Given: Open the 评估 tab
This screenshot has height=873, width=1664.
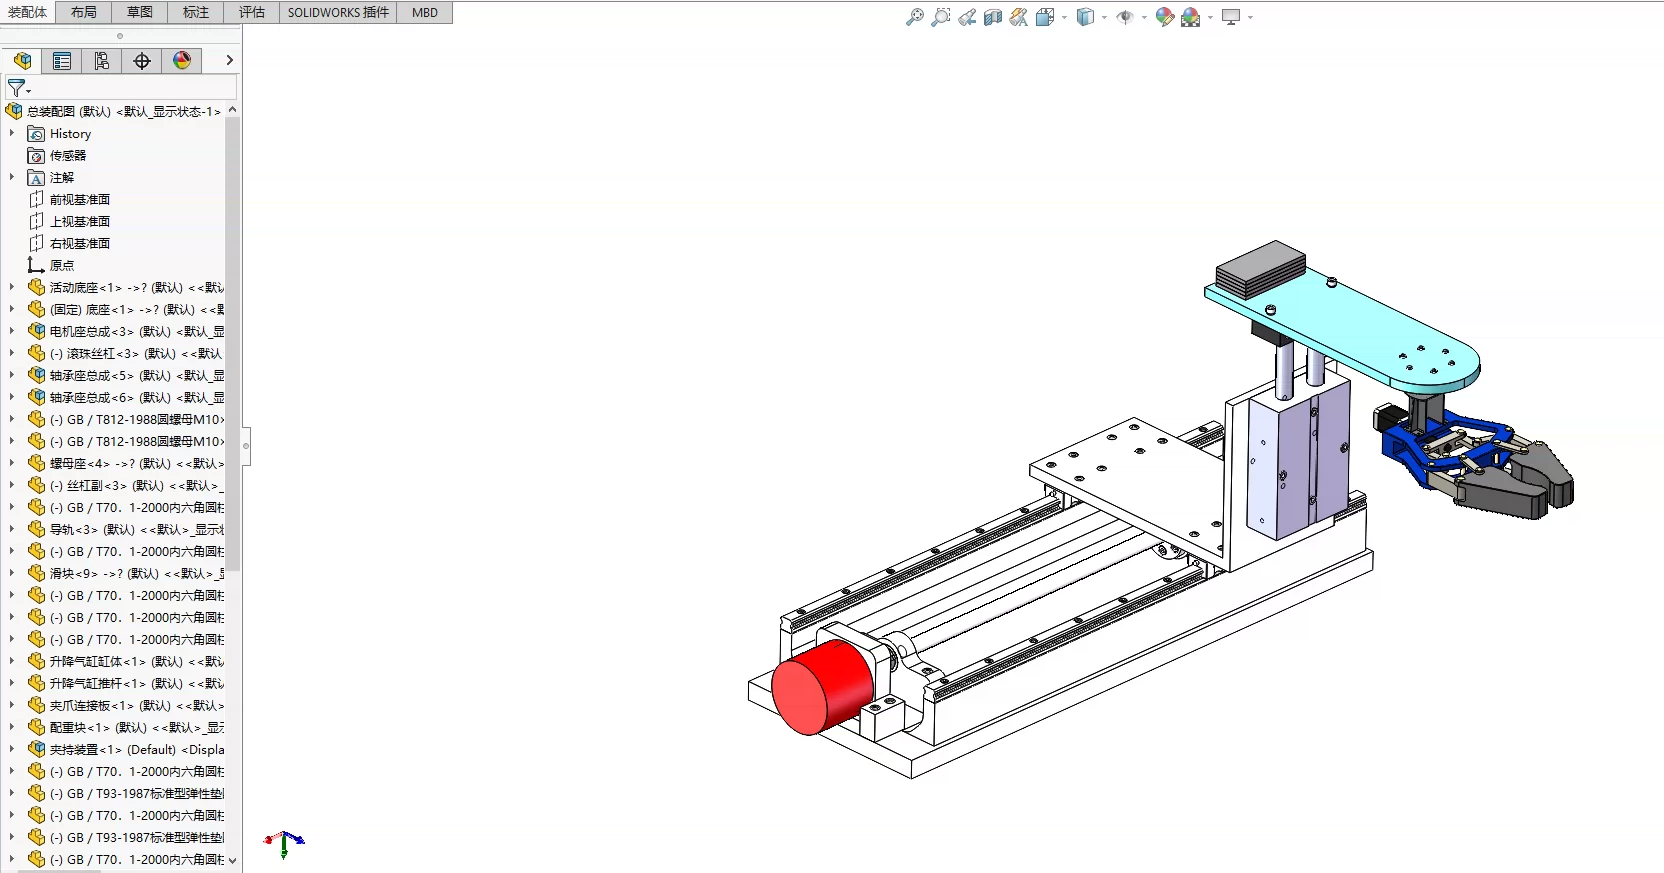Looking at the screenshot, I should point(252,12).
